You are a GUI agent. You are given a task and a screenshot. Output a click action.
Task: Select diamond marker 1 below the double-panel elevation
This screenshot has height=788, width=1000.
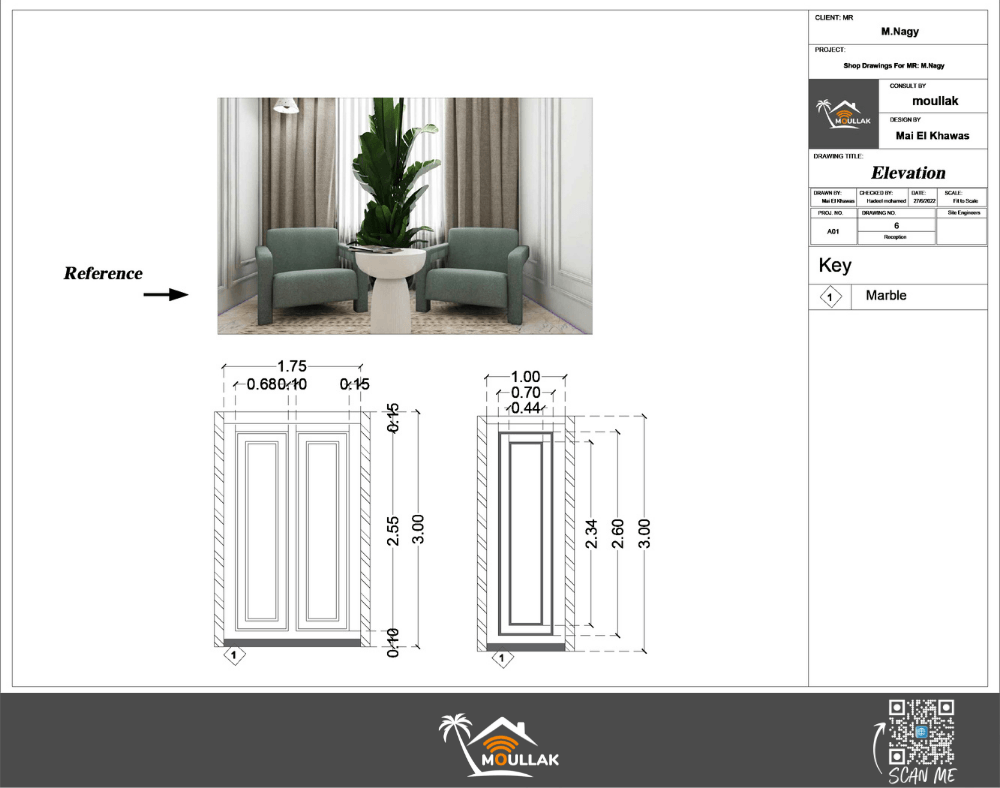(x=234, y=656)
